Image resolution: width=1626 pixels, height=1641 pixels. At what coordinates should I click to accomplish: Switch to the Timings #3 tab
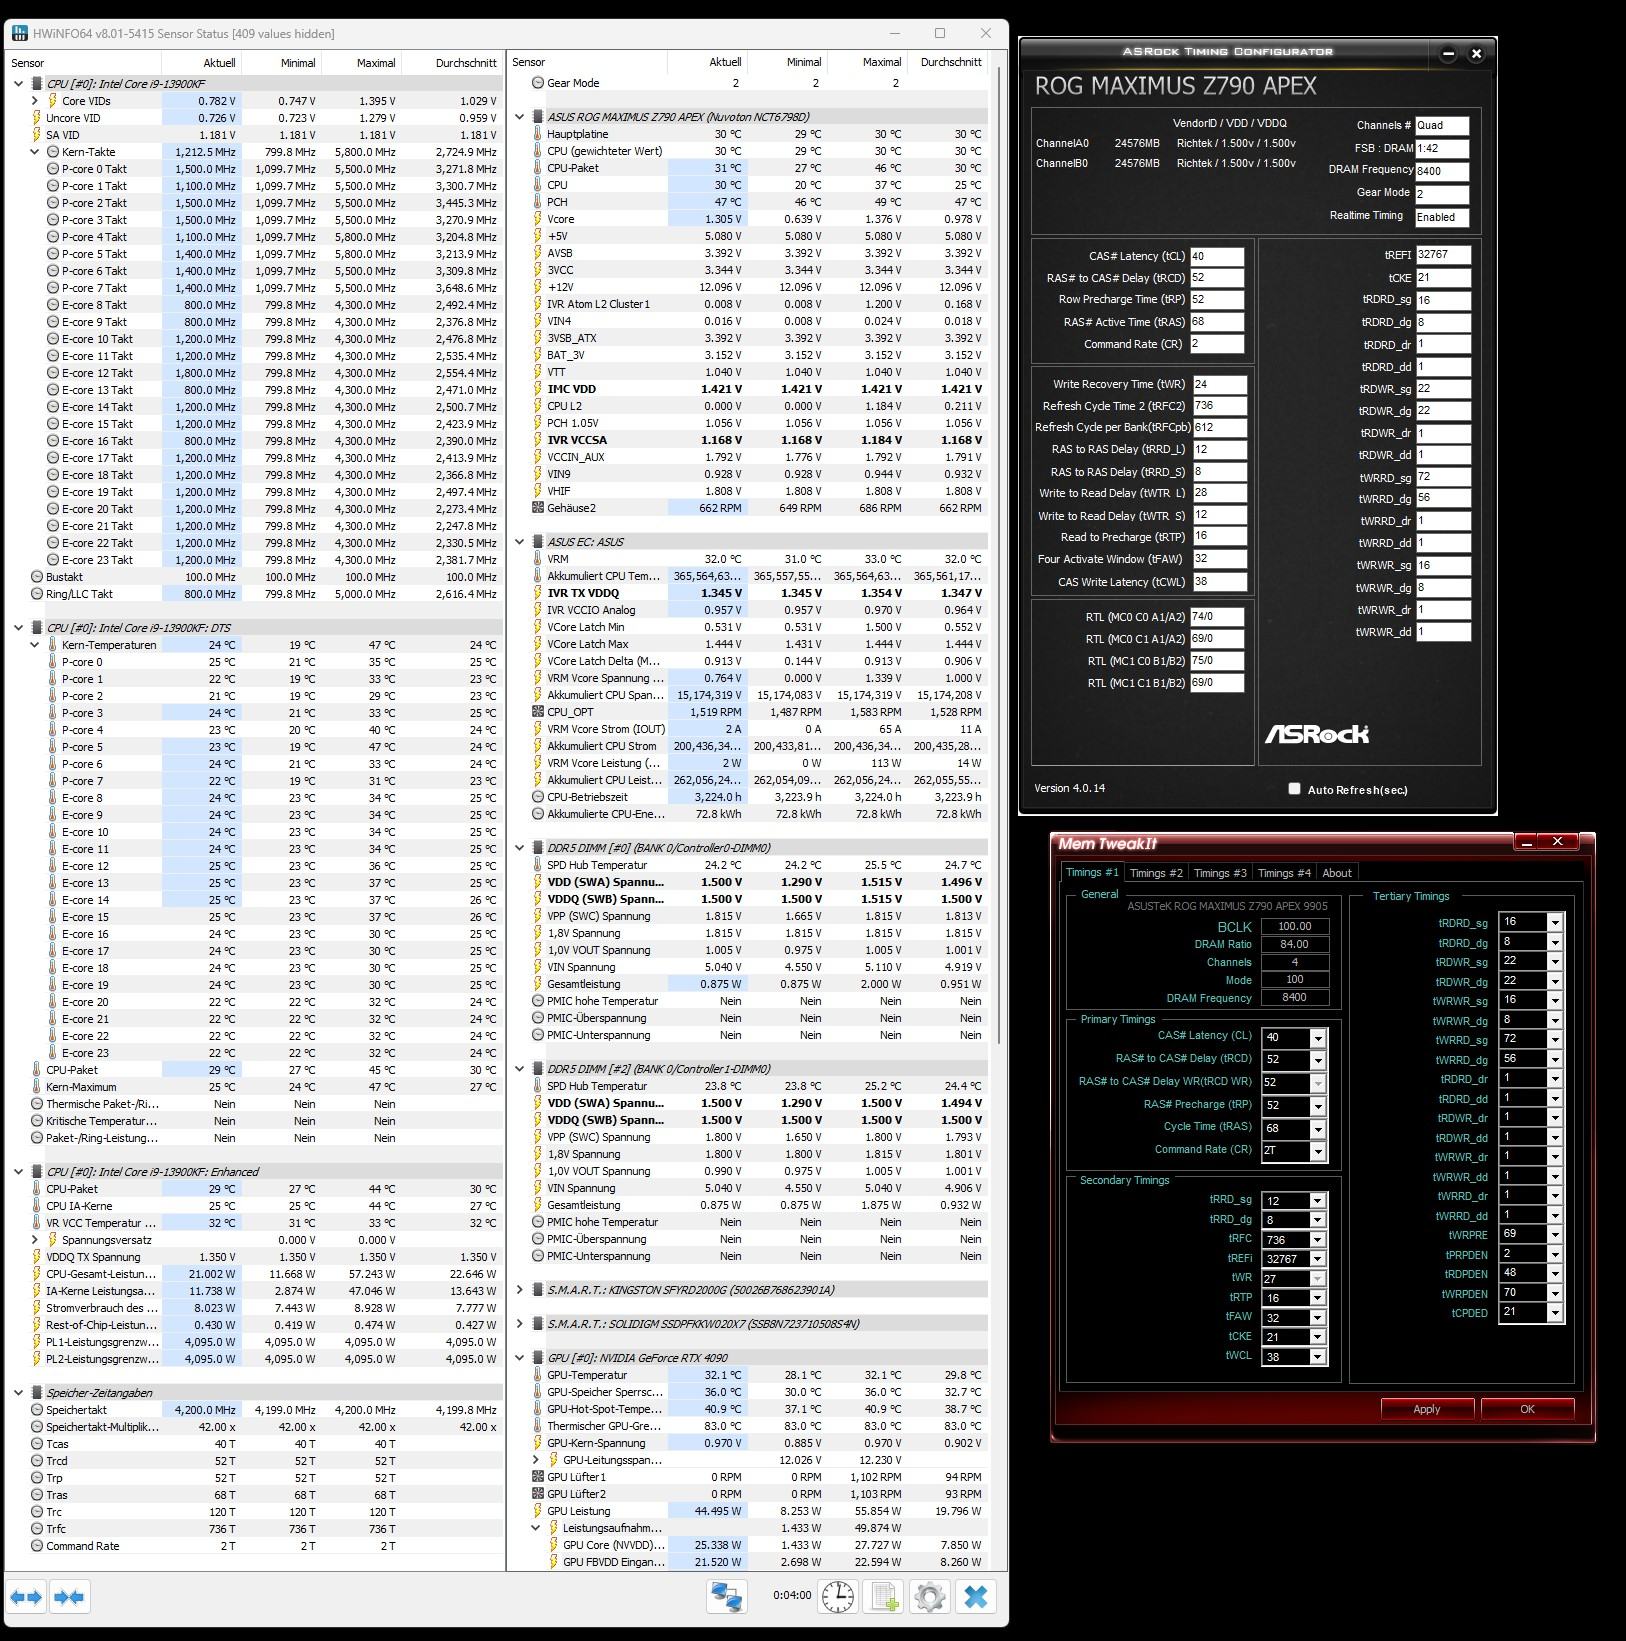pos(1220,873)
